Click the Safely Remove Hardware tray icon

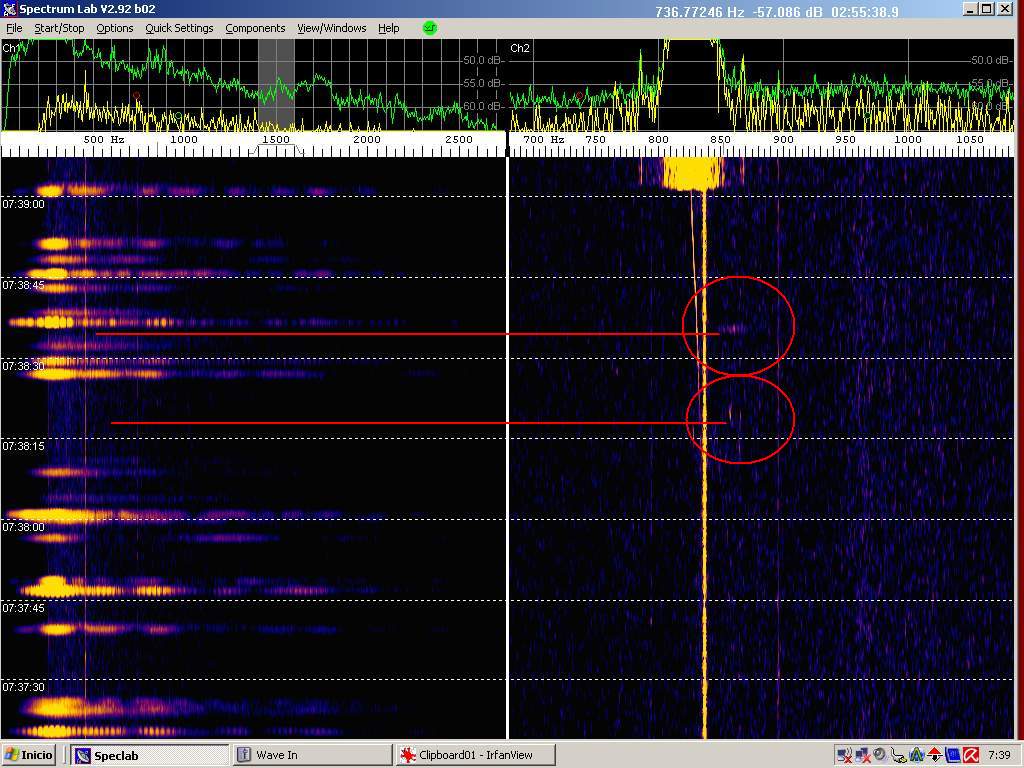(x=899, y=755)
